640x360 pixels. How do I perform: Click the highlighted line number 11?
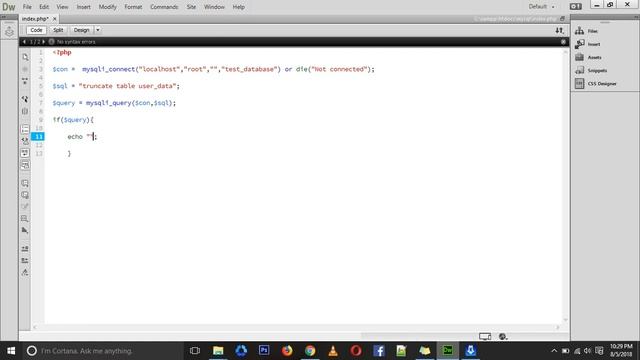(38, 137)
